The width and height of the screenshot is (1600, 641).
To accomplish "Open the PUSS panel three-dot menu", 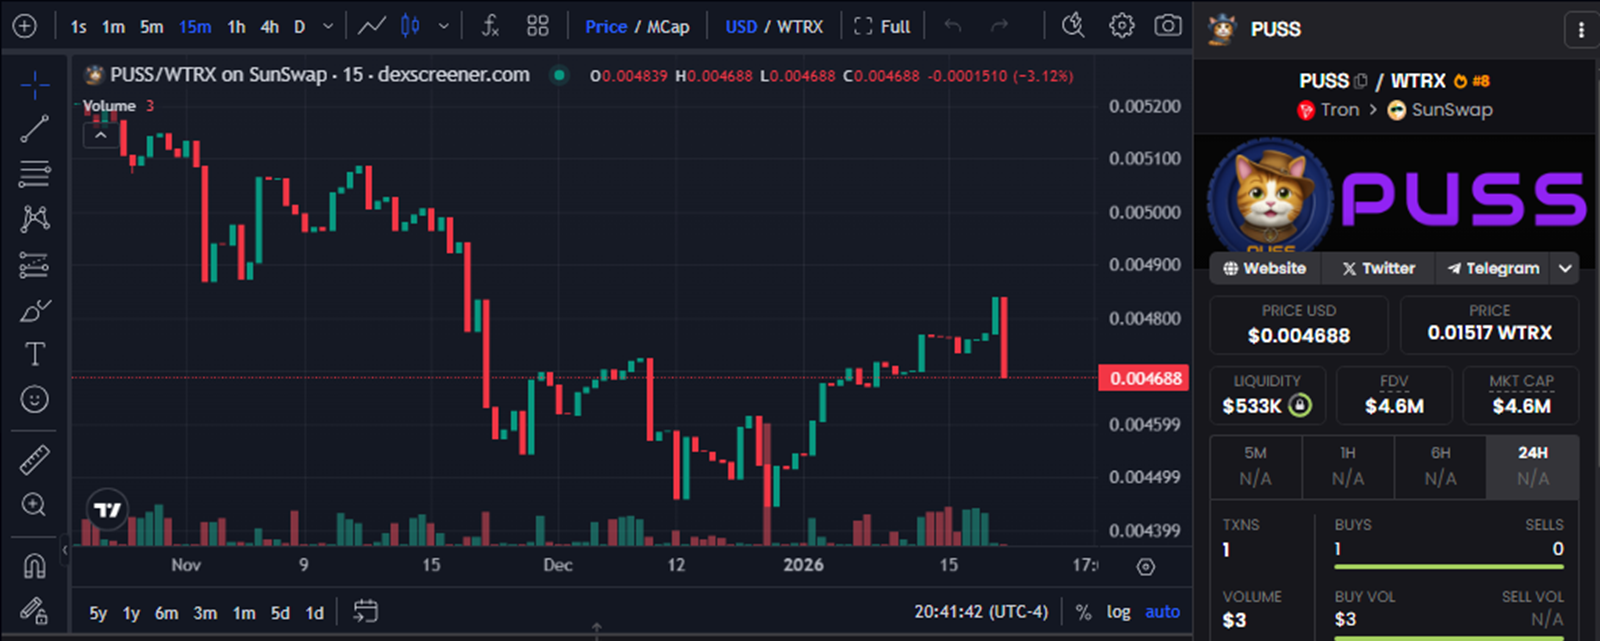I will click(x=1581, y=30).
